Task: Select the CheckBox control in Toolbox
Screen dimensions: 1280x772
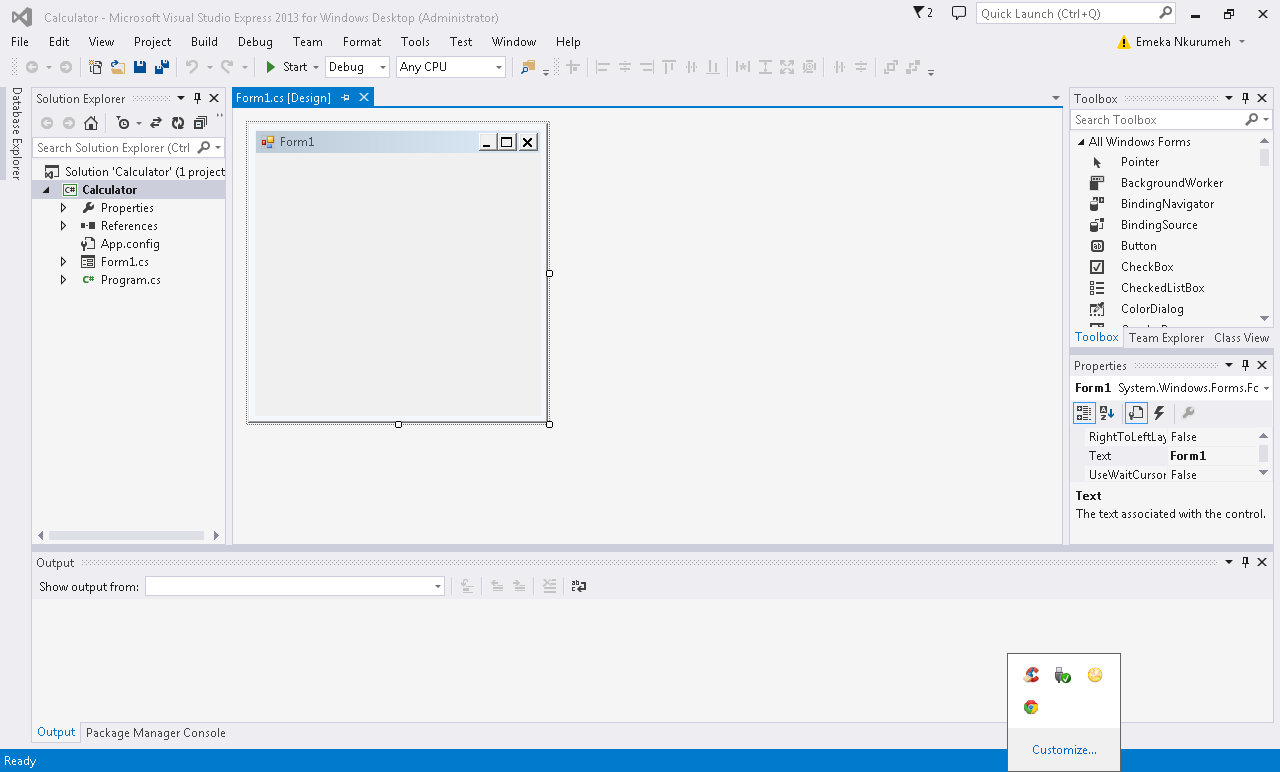Action: [1147, 267]
